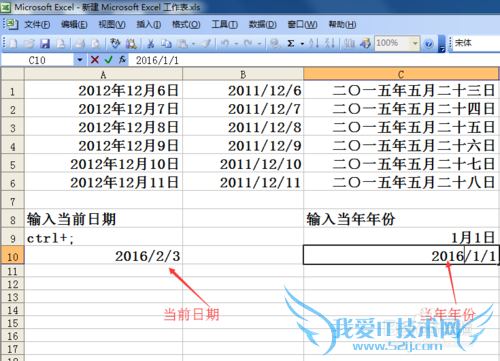Image resolution: width=500 pixels, height=361 pixels.
Task: Open the Name Box dropdown arrow
Action: [x=80, y=60]
